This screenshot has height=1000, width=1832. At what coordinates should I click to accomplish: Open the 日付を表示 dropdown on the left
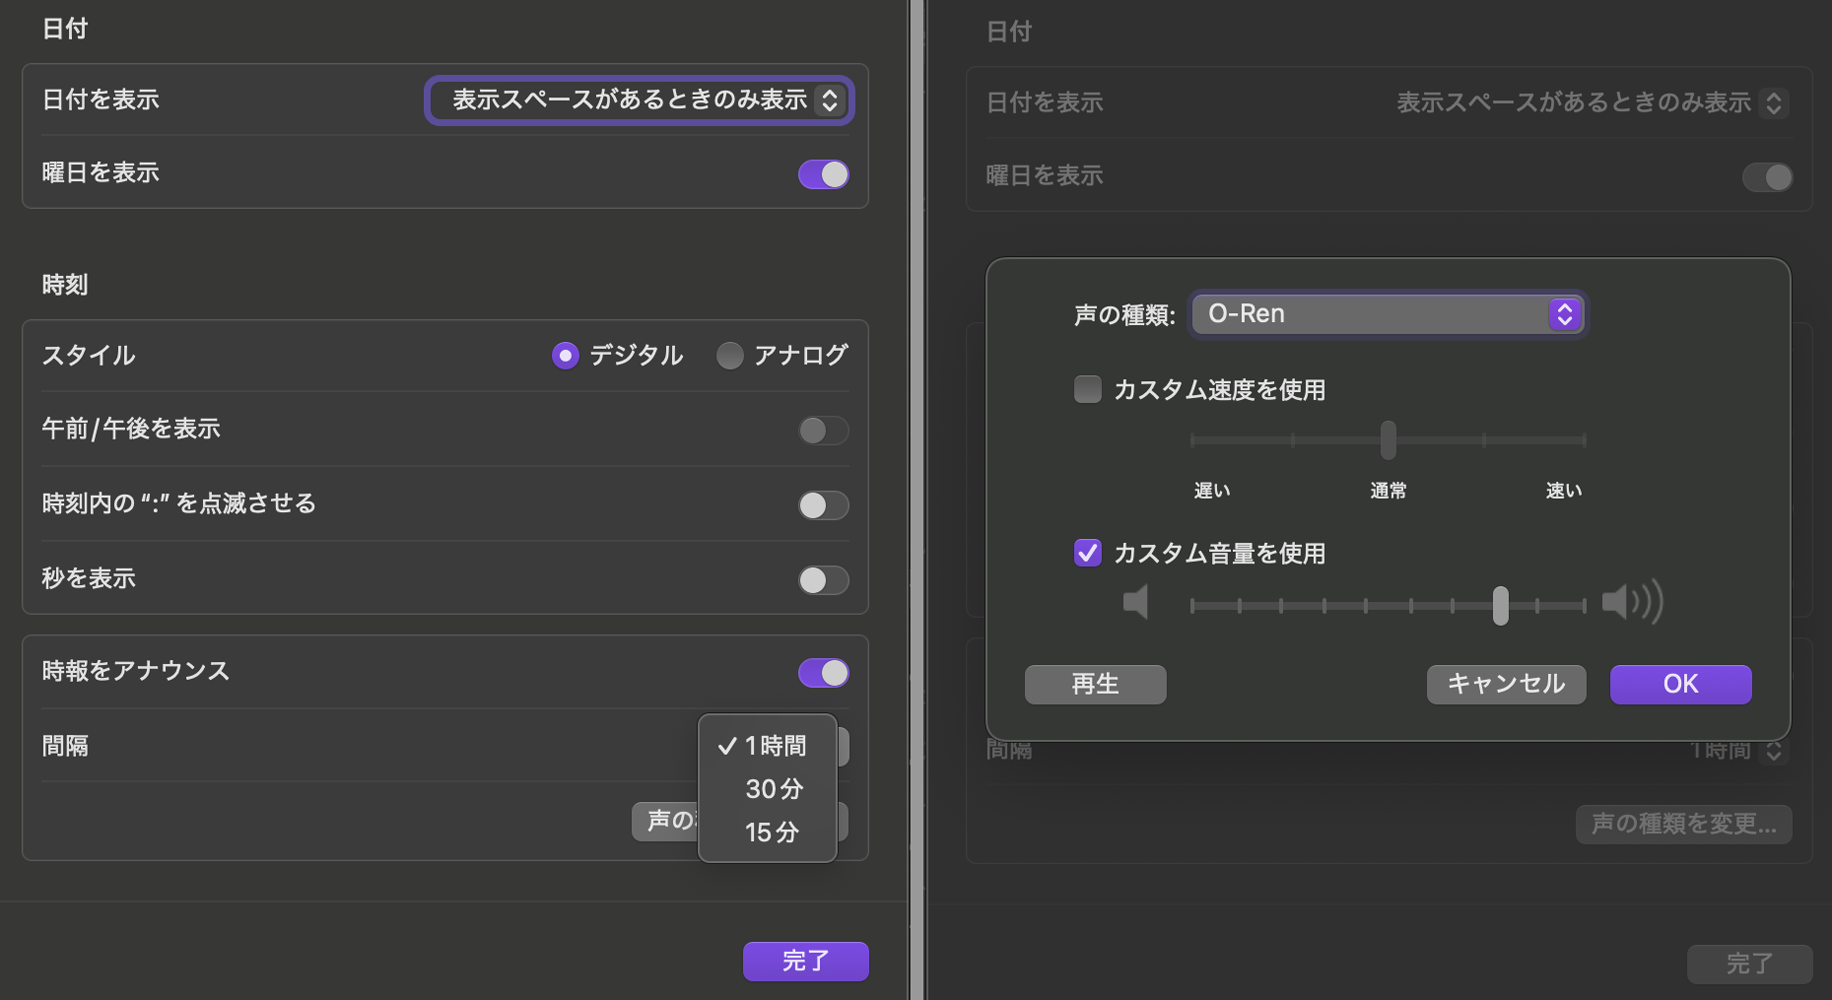[639, 100]
